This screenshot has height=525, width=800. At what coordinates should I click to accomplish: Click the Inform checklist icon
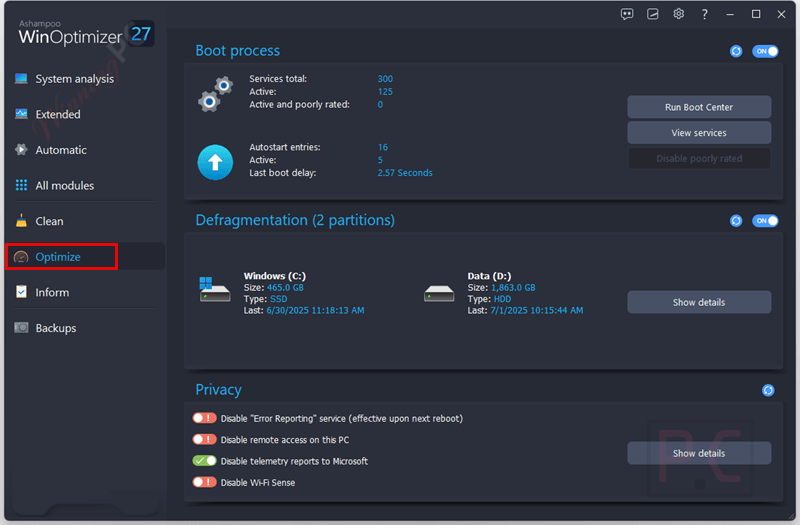click(x=21, y=292)
